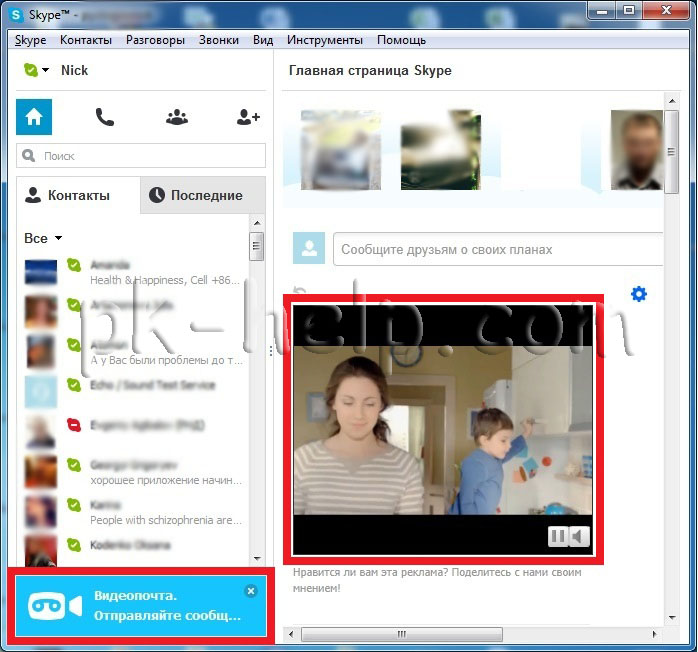Open the Помощь menu
This screenshot has height=652, width=698.
[402, 40]
